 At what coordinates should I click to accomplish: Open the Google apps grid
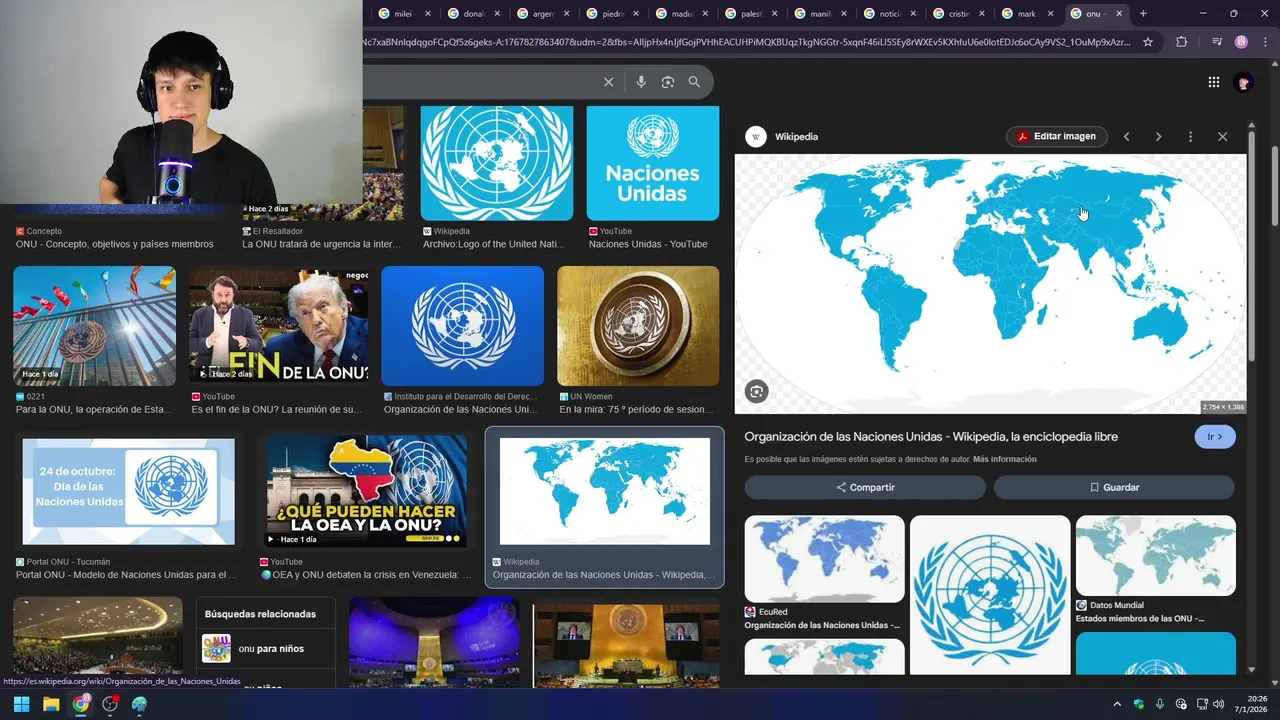click(1214, 82)
